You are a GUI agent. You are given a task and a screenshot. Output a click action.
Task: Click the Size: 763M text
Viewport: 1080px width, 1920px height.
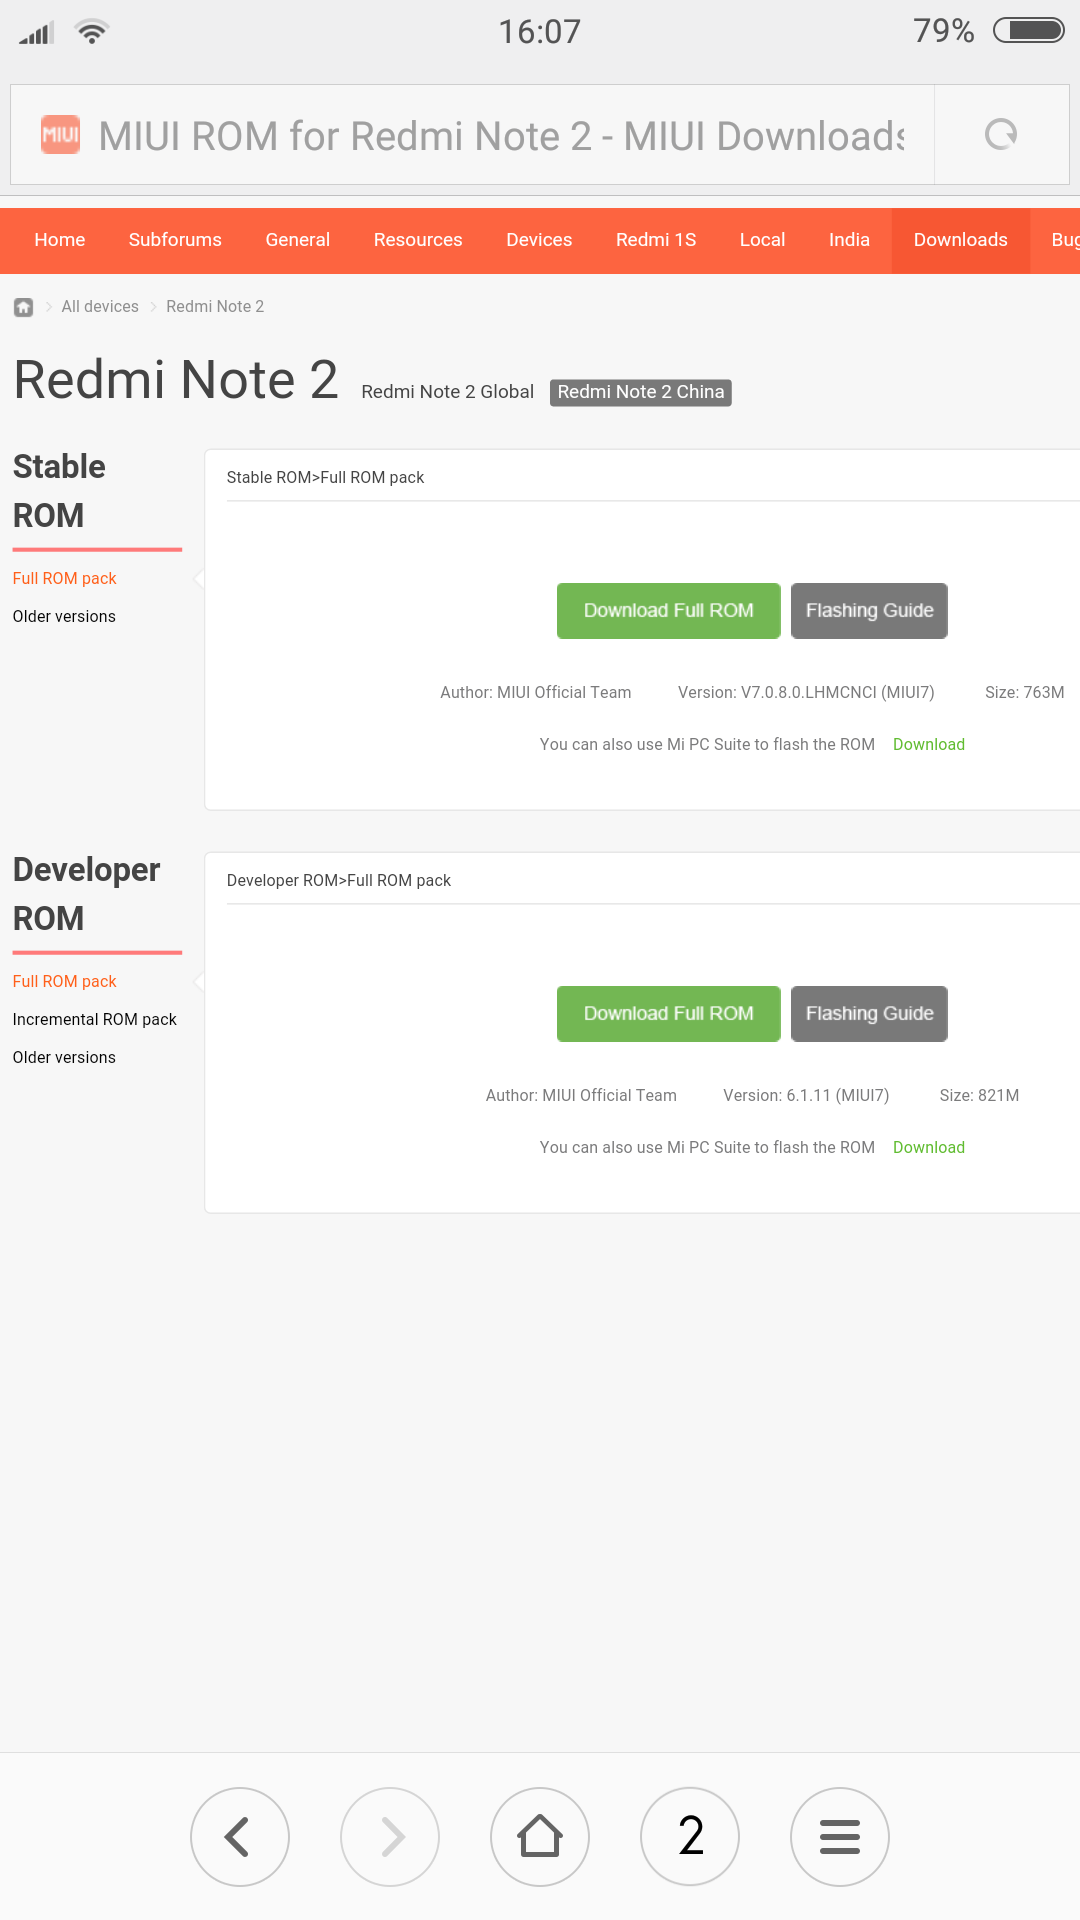pyautogui.click(x=1025, y=693)
